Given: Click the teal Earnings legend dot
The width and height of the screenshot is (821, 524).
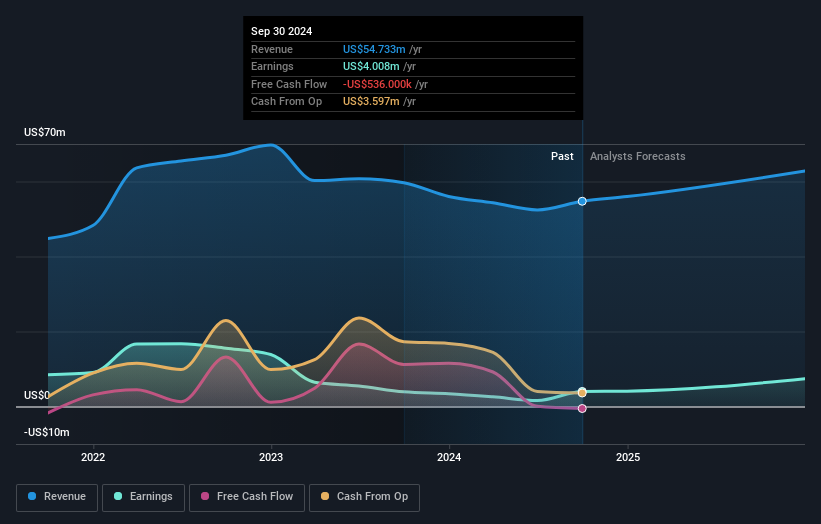Looking at the screenshot, I should pyautogui.click(x=118, y=496).
